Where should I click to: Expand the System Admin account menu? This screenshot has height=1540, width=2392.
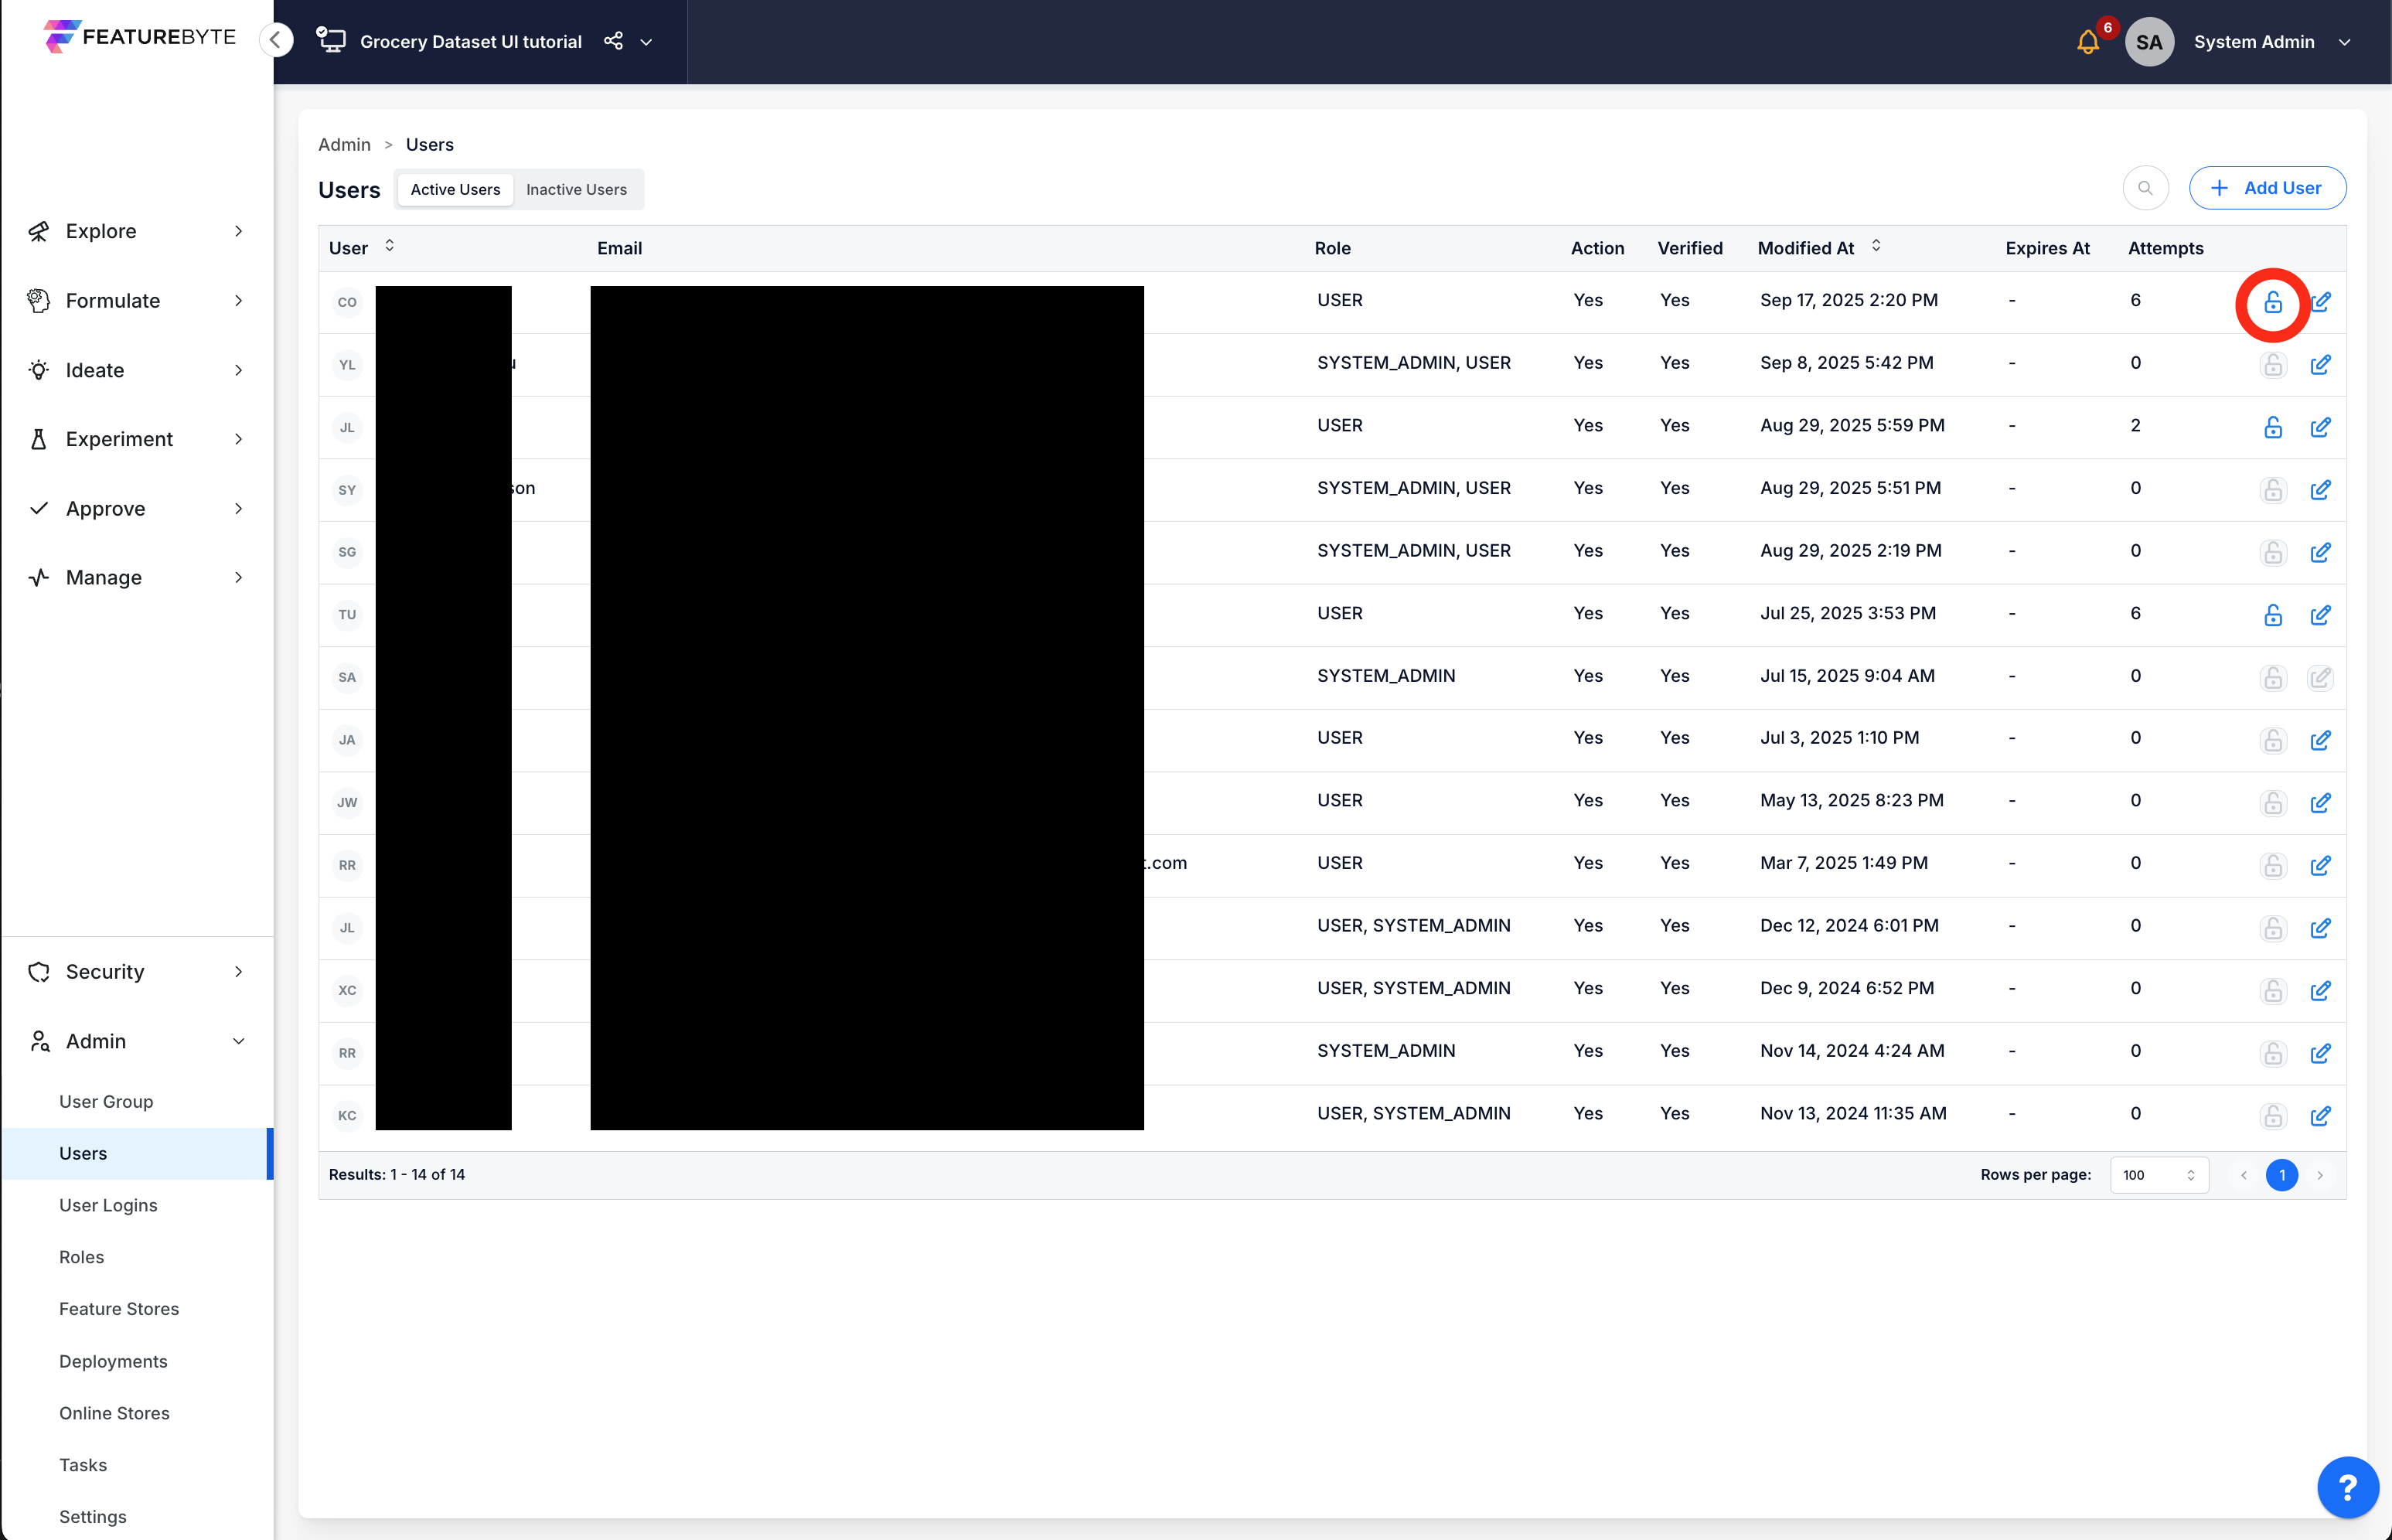tap(2344, 42)
